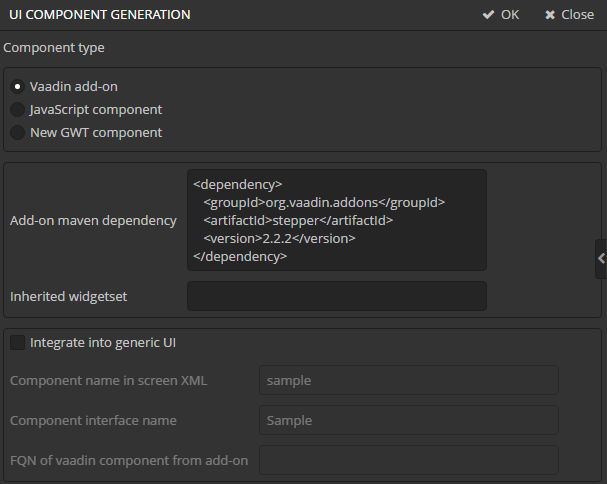Select the JavaScript component radio button
607x484 pixels.
click(x=17, y=110)
